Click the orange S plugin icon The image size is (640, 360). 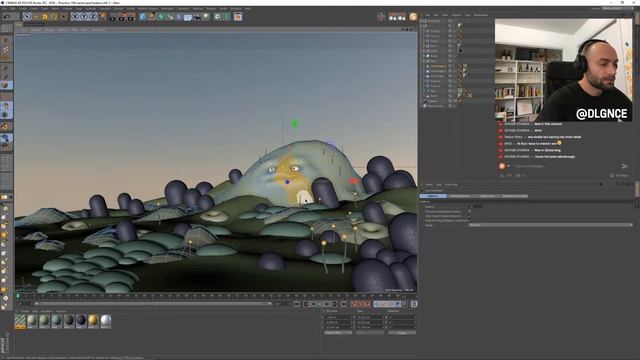[x=413, y=16]
